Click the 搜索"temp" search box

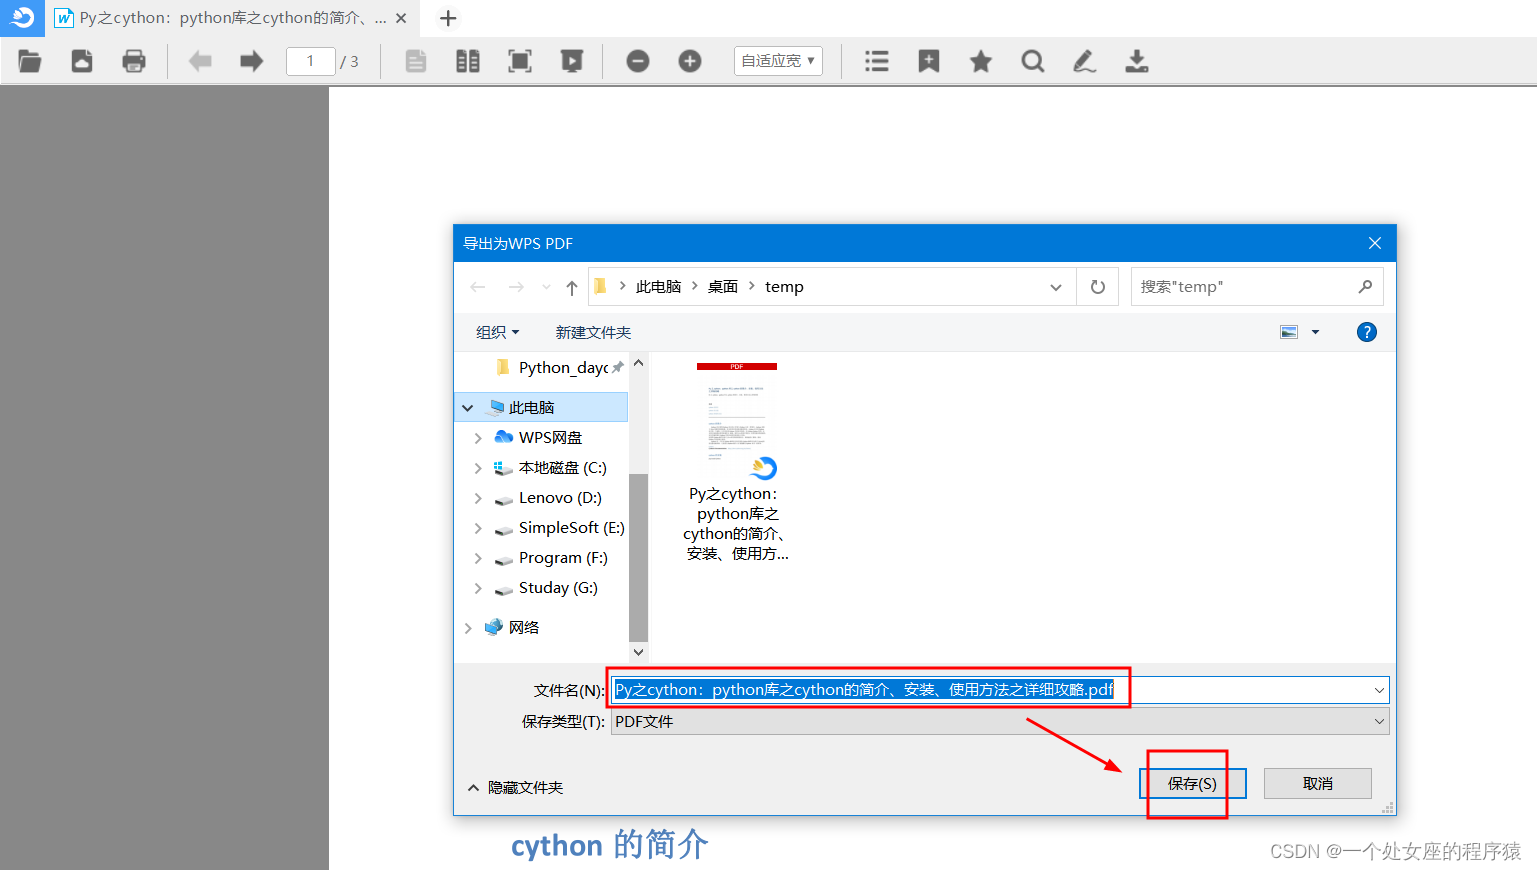(x=1257, y=287)
